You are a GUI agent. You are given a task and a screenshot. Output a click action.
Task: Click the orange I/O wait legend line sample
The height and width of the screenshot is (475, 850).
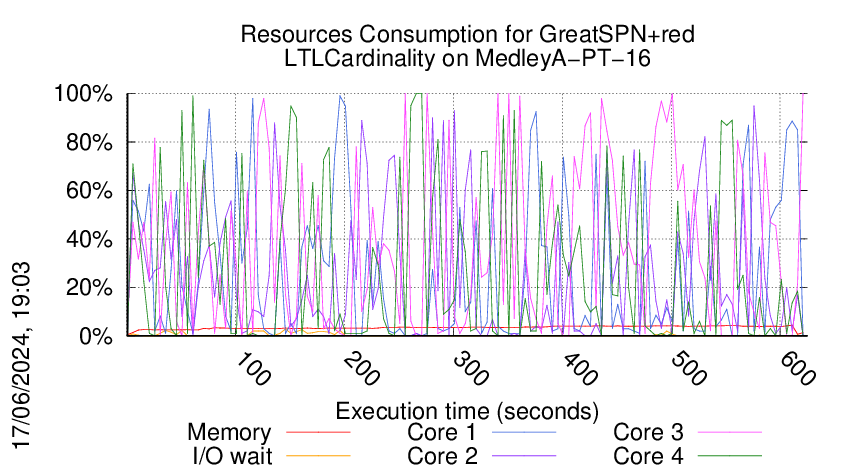click(x=318, y=456)
